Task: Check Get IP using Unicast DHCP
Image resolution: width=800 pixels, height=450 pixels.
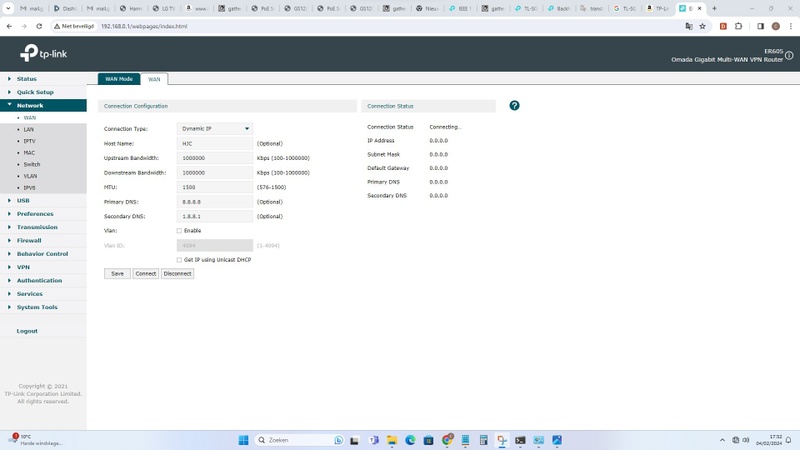Action: point(179,260)
